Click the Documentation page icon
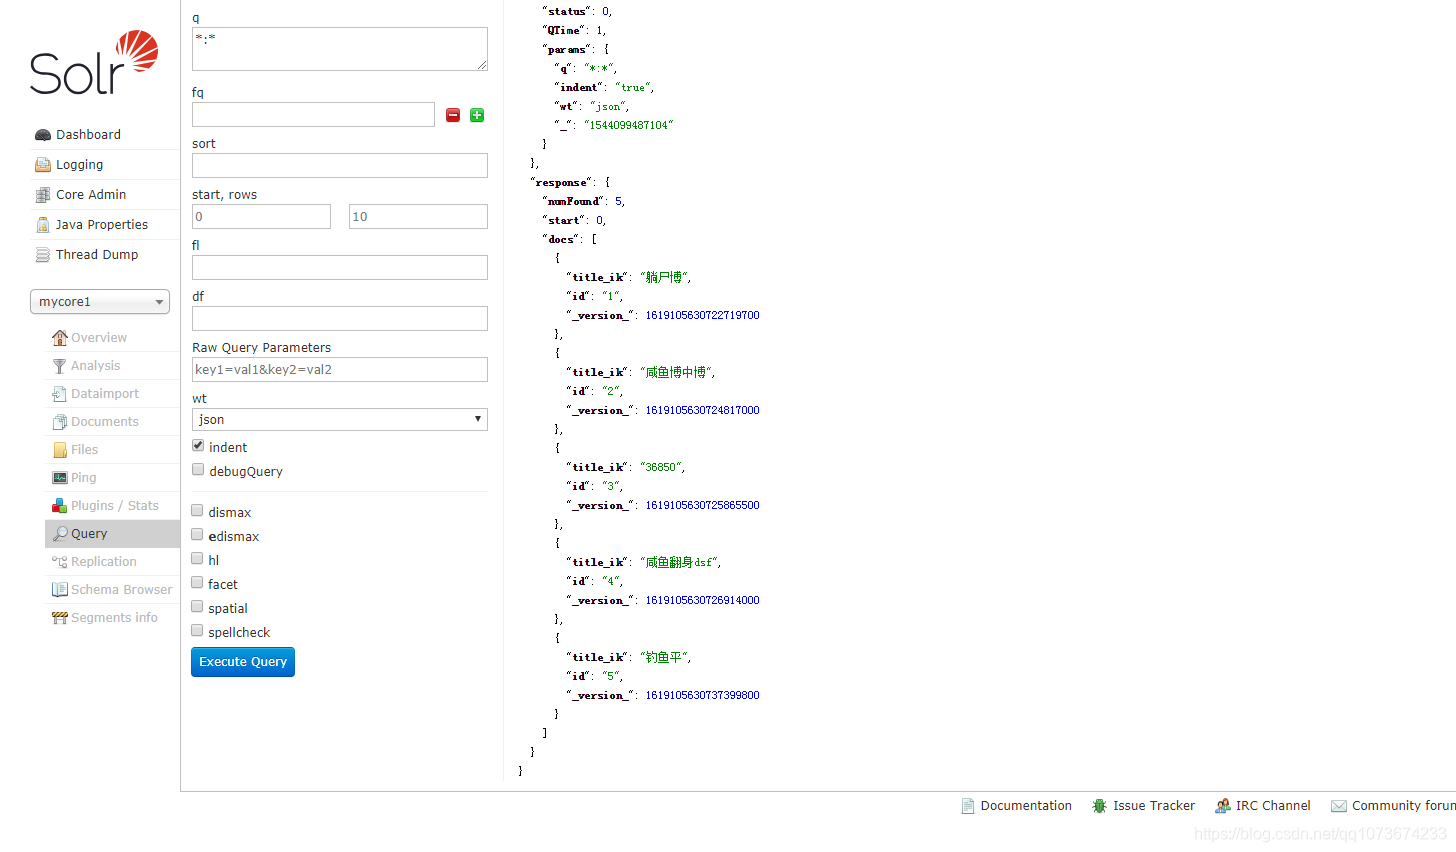Image resolution: width=1456 pixels, height=852 pixels. tap(968, 806)
